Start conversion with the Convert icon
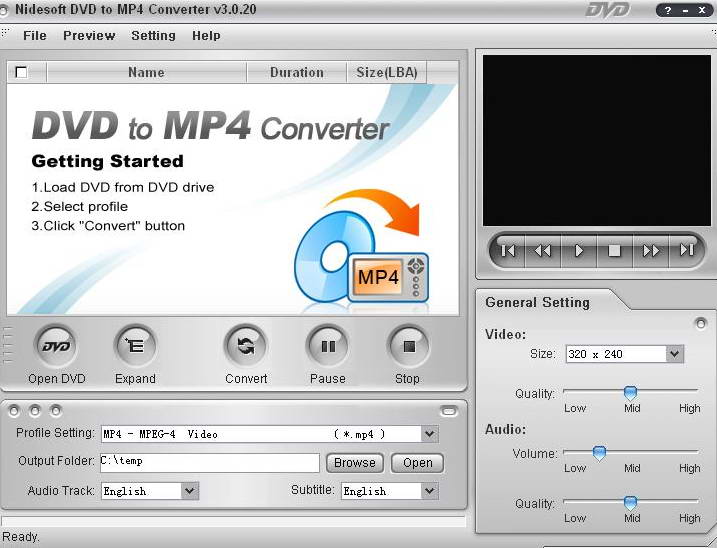The width and height of the screenshot is (717, 548). pos(246,346)
